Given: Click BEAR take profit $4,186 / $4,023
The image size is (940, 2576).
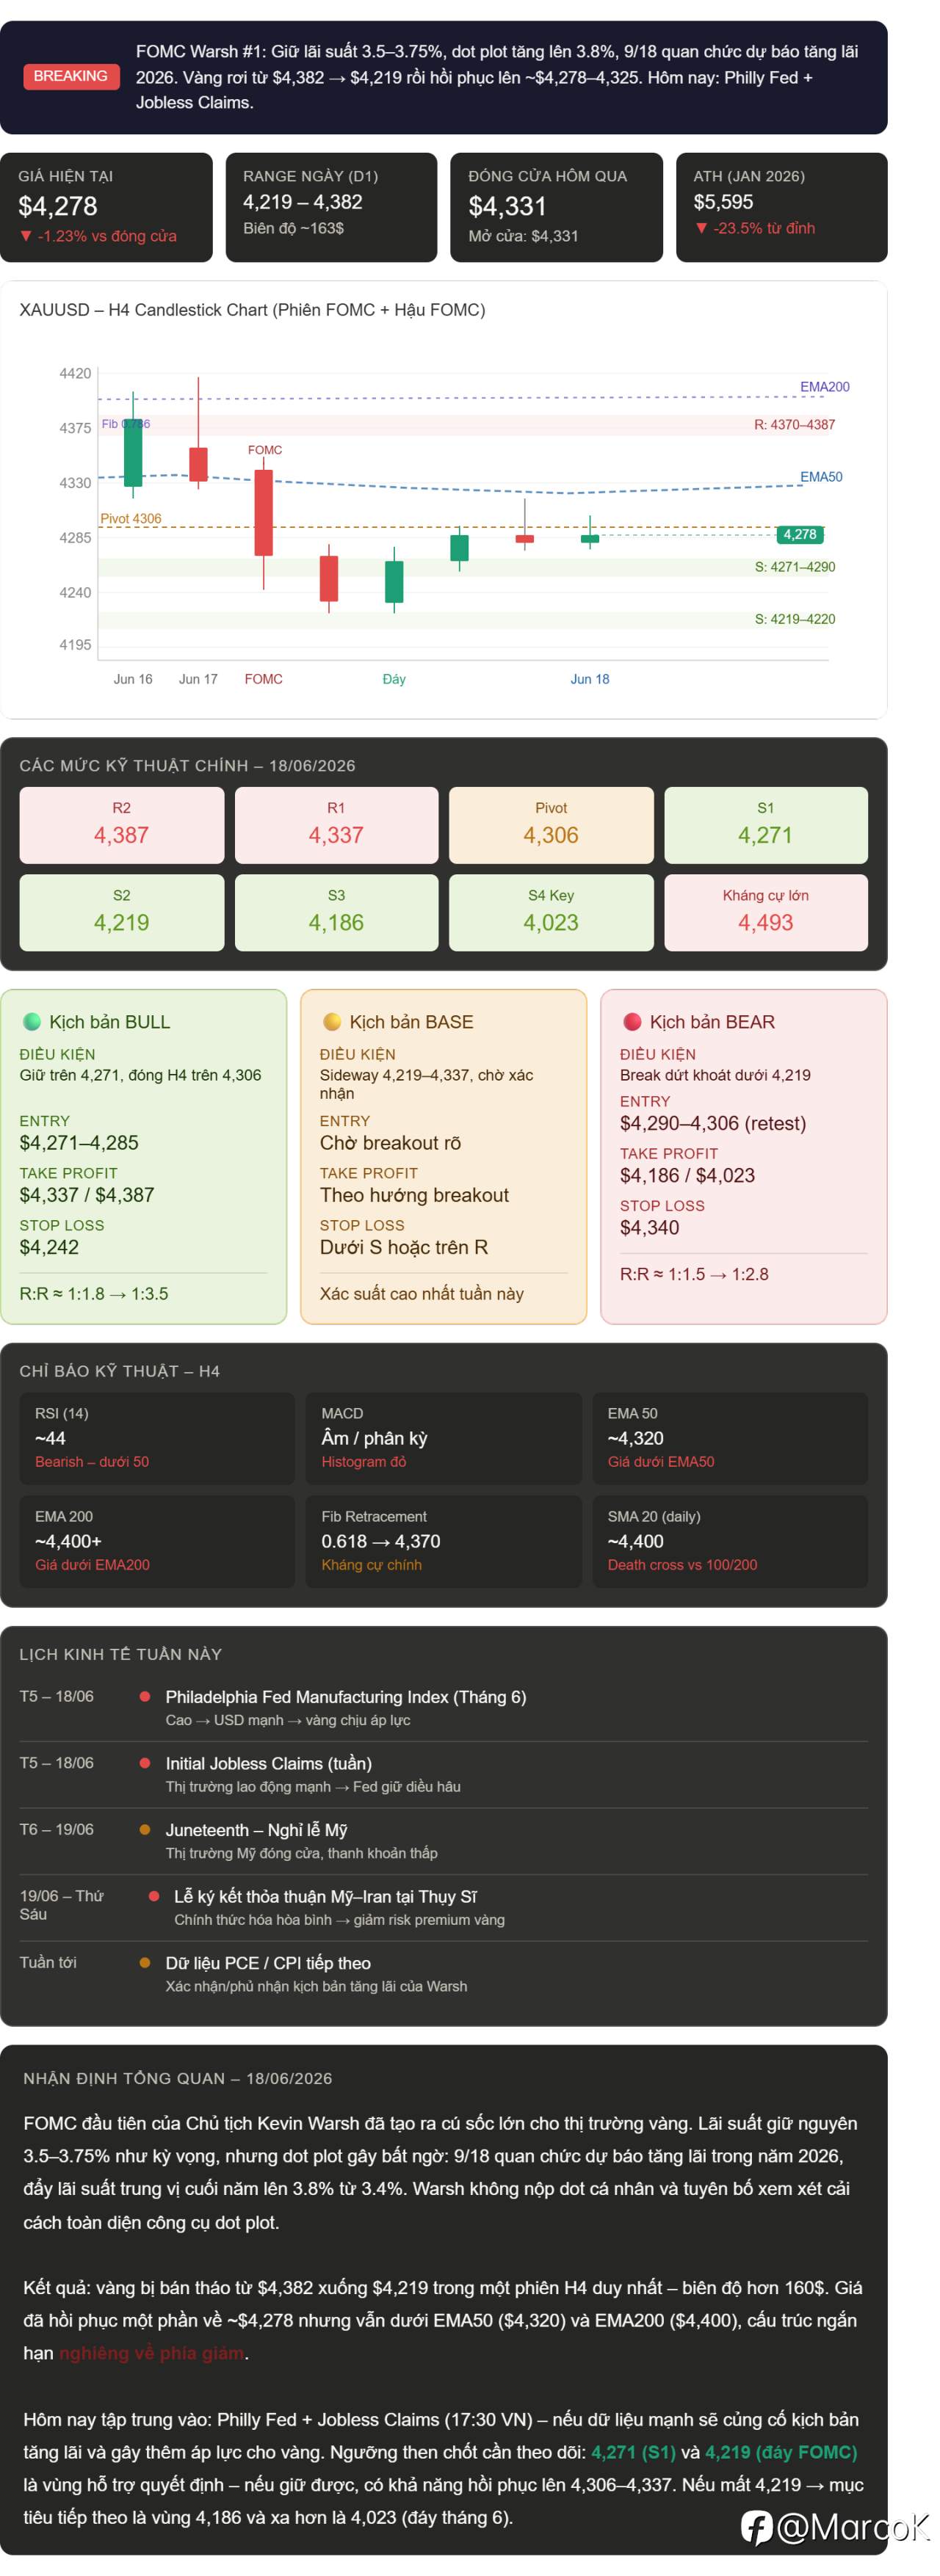Looking at the screenshot, I should [x=687, y=1175].
